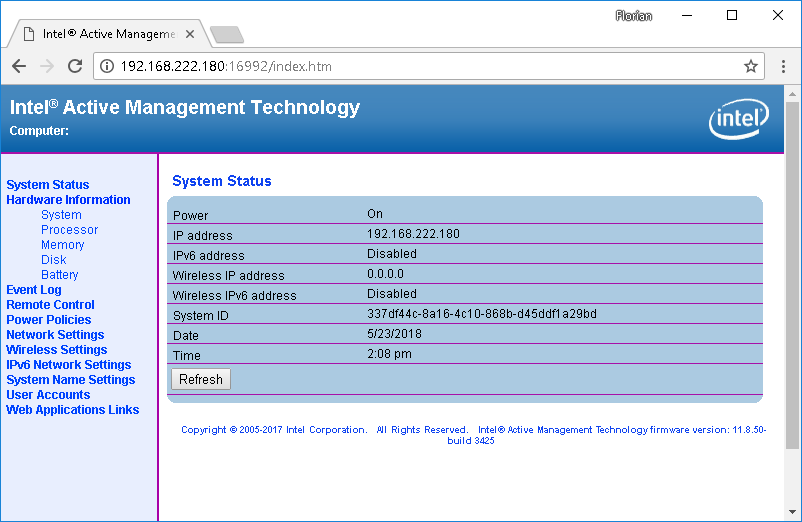Screen dimensions: 802x522
Task: Click the copyright firmware version text
Action: (473, 435)
